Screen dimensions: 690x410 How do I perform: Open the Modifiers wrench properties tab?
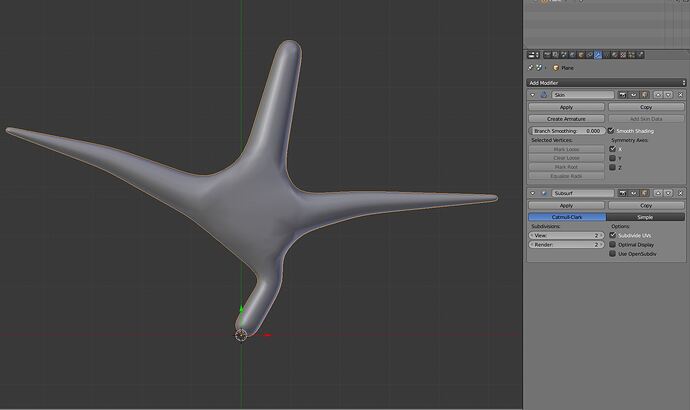[x=598, y=55]
